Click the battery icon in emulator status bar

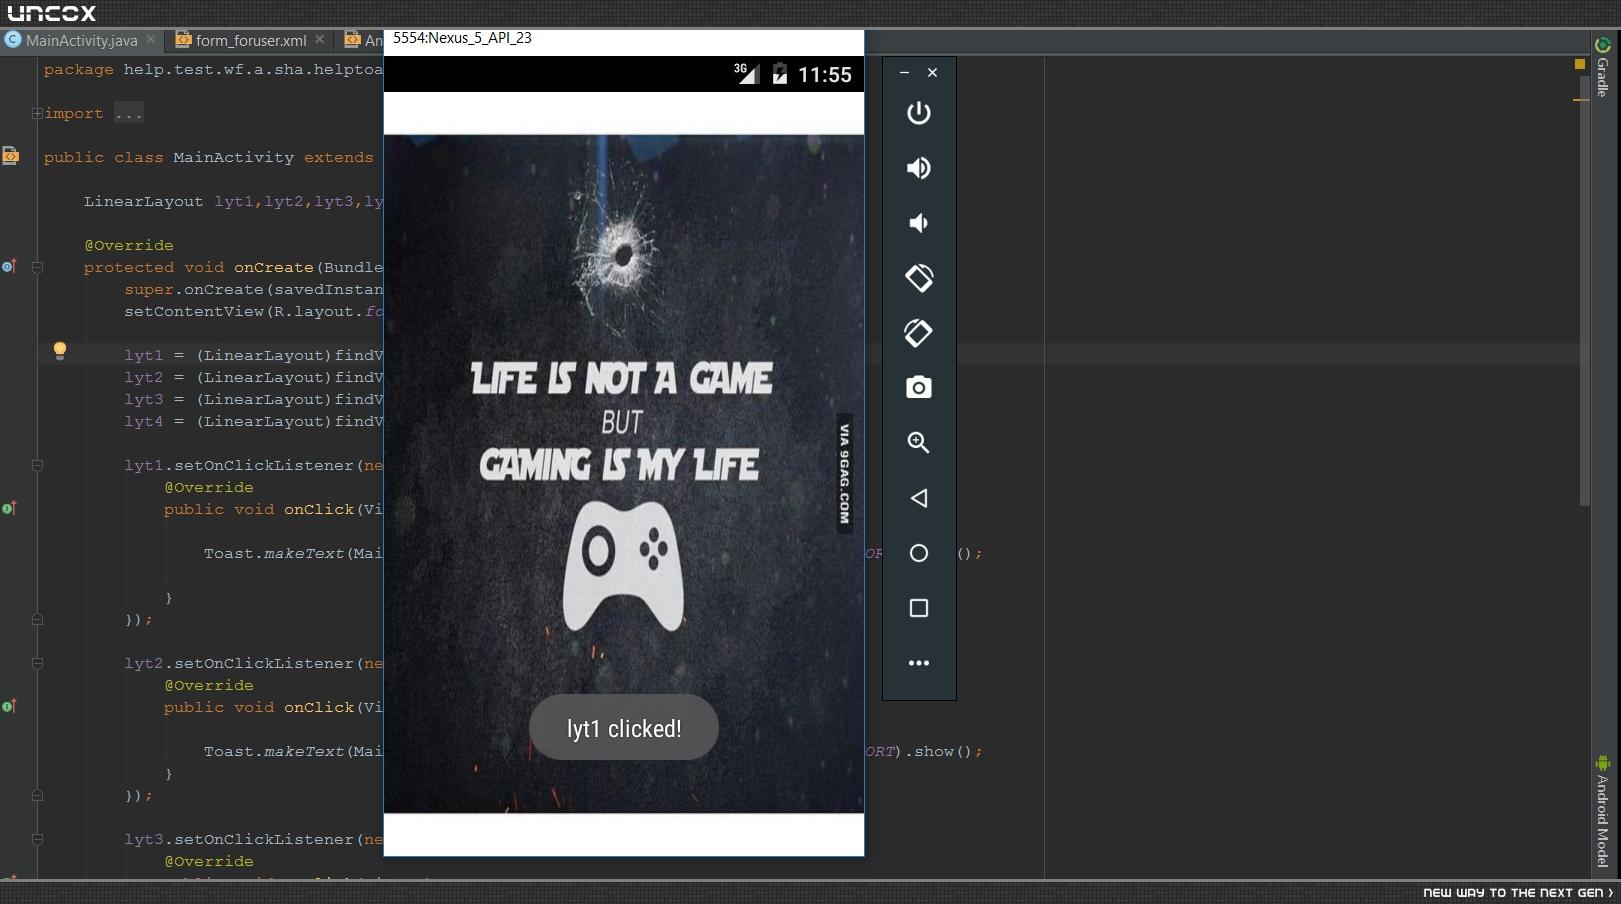point(780,74)
